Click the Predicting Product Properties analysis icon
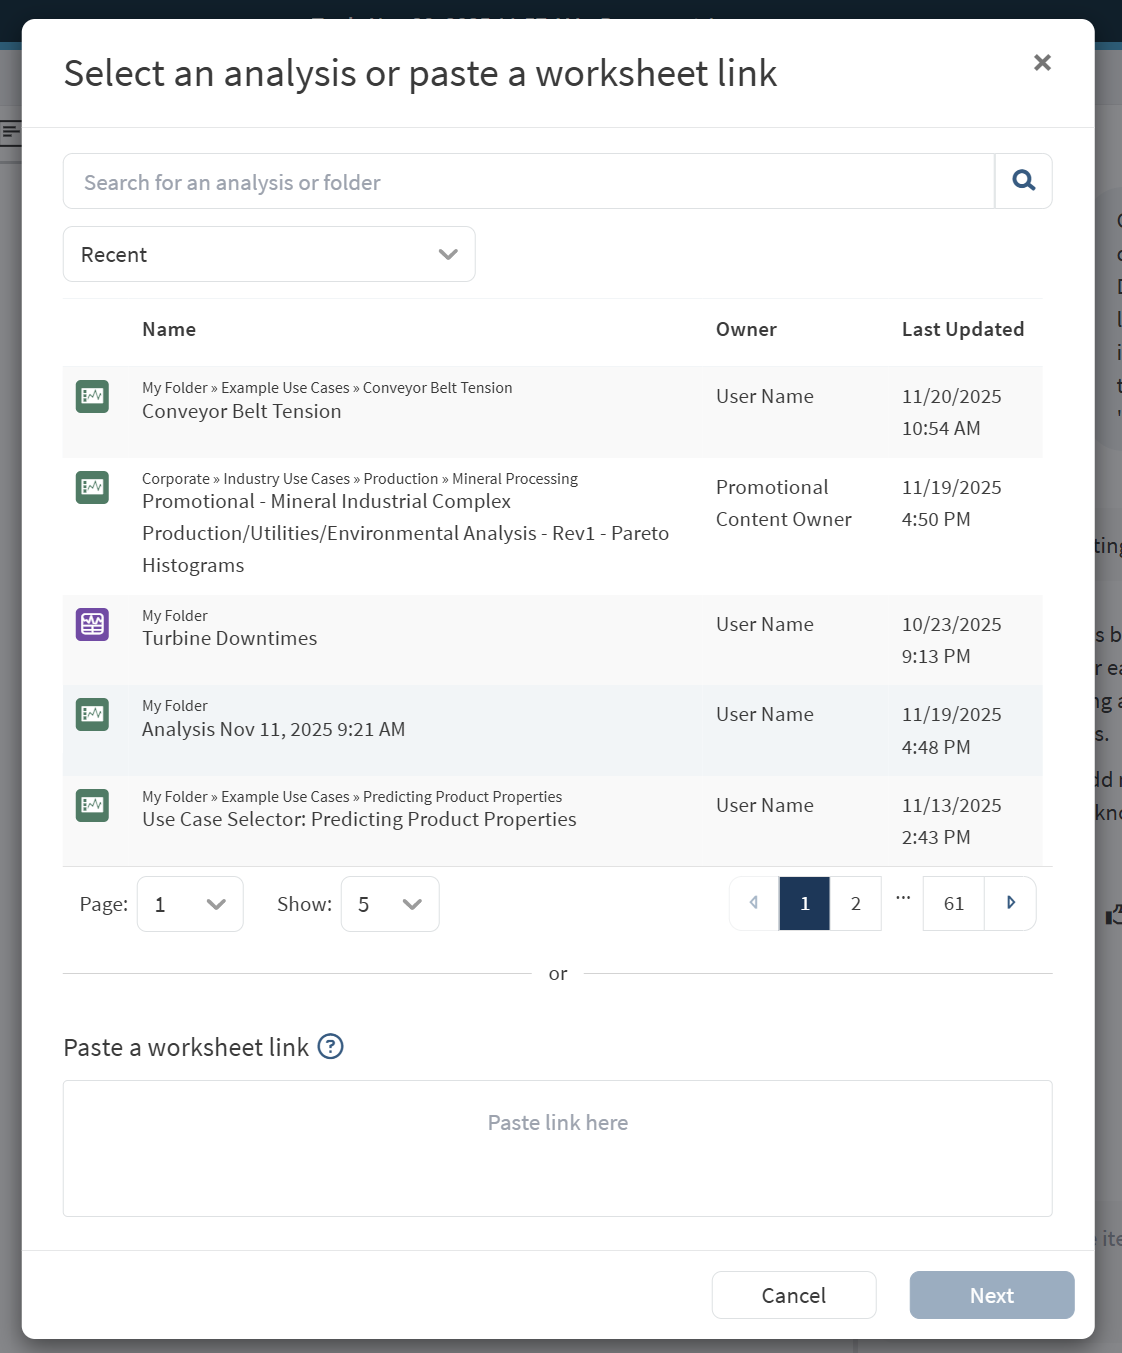Viewport: 1122px width, 1353px height. coord(92,805)
